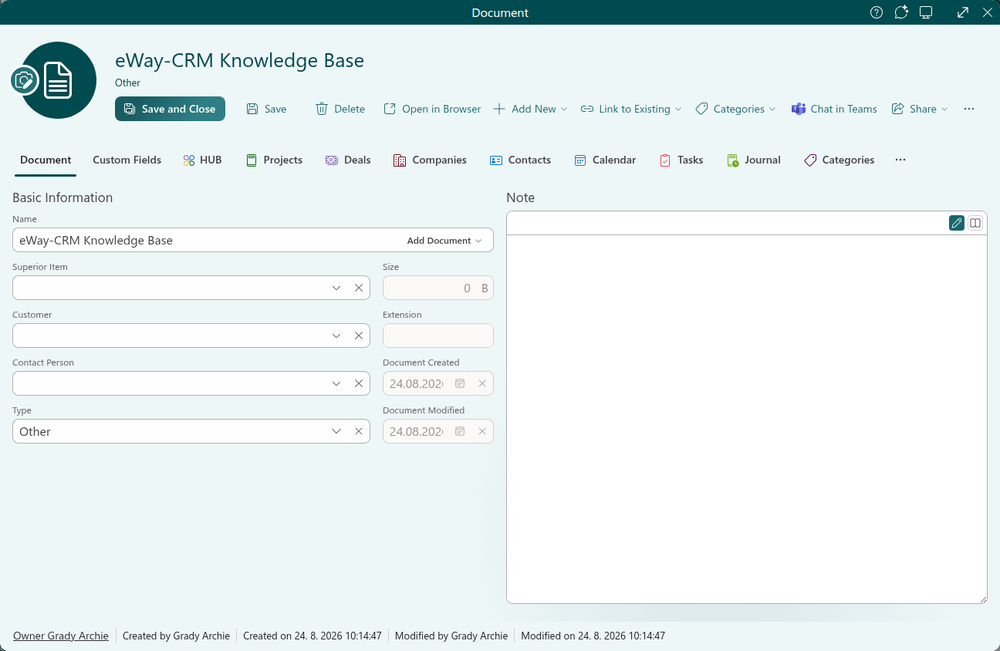The image size is (1000, 651).
Task: Click inside the Note text area
Action: pyautogui.click(x=746, y=419)
